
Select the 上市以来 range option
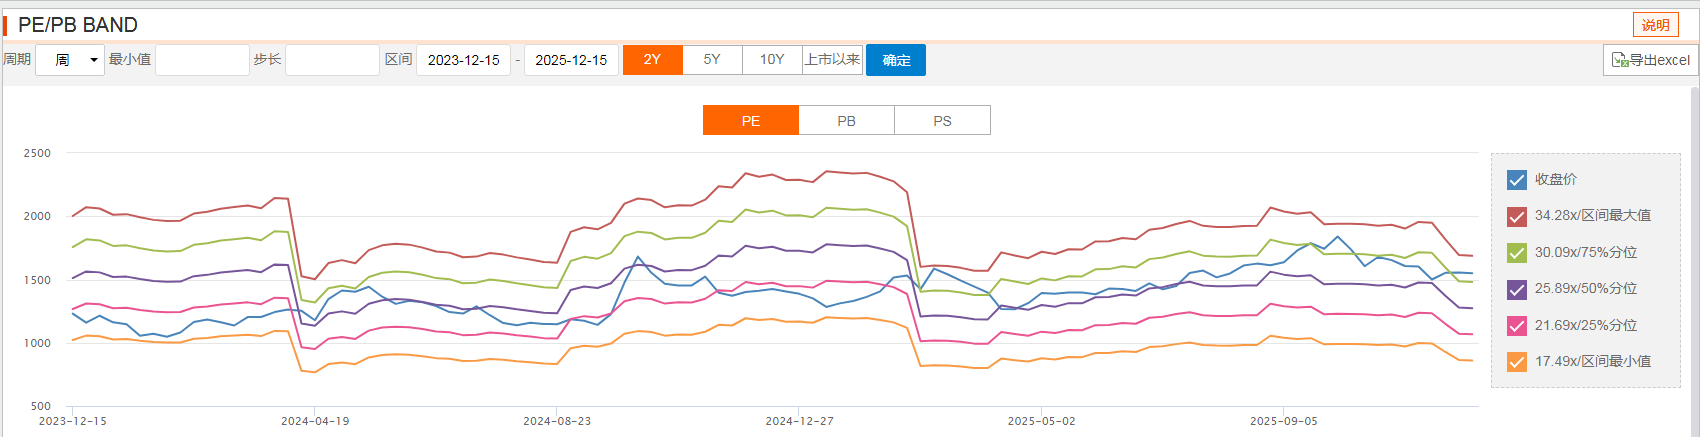[x=832, y=60]
